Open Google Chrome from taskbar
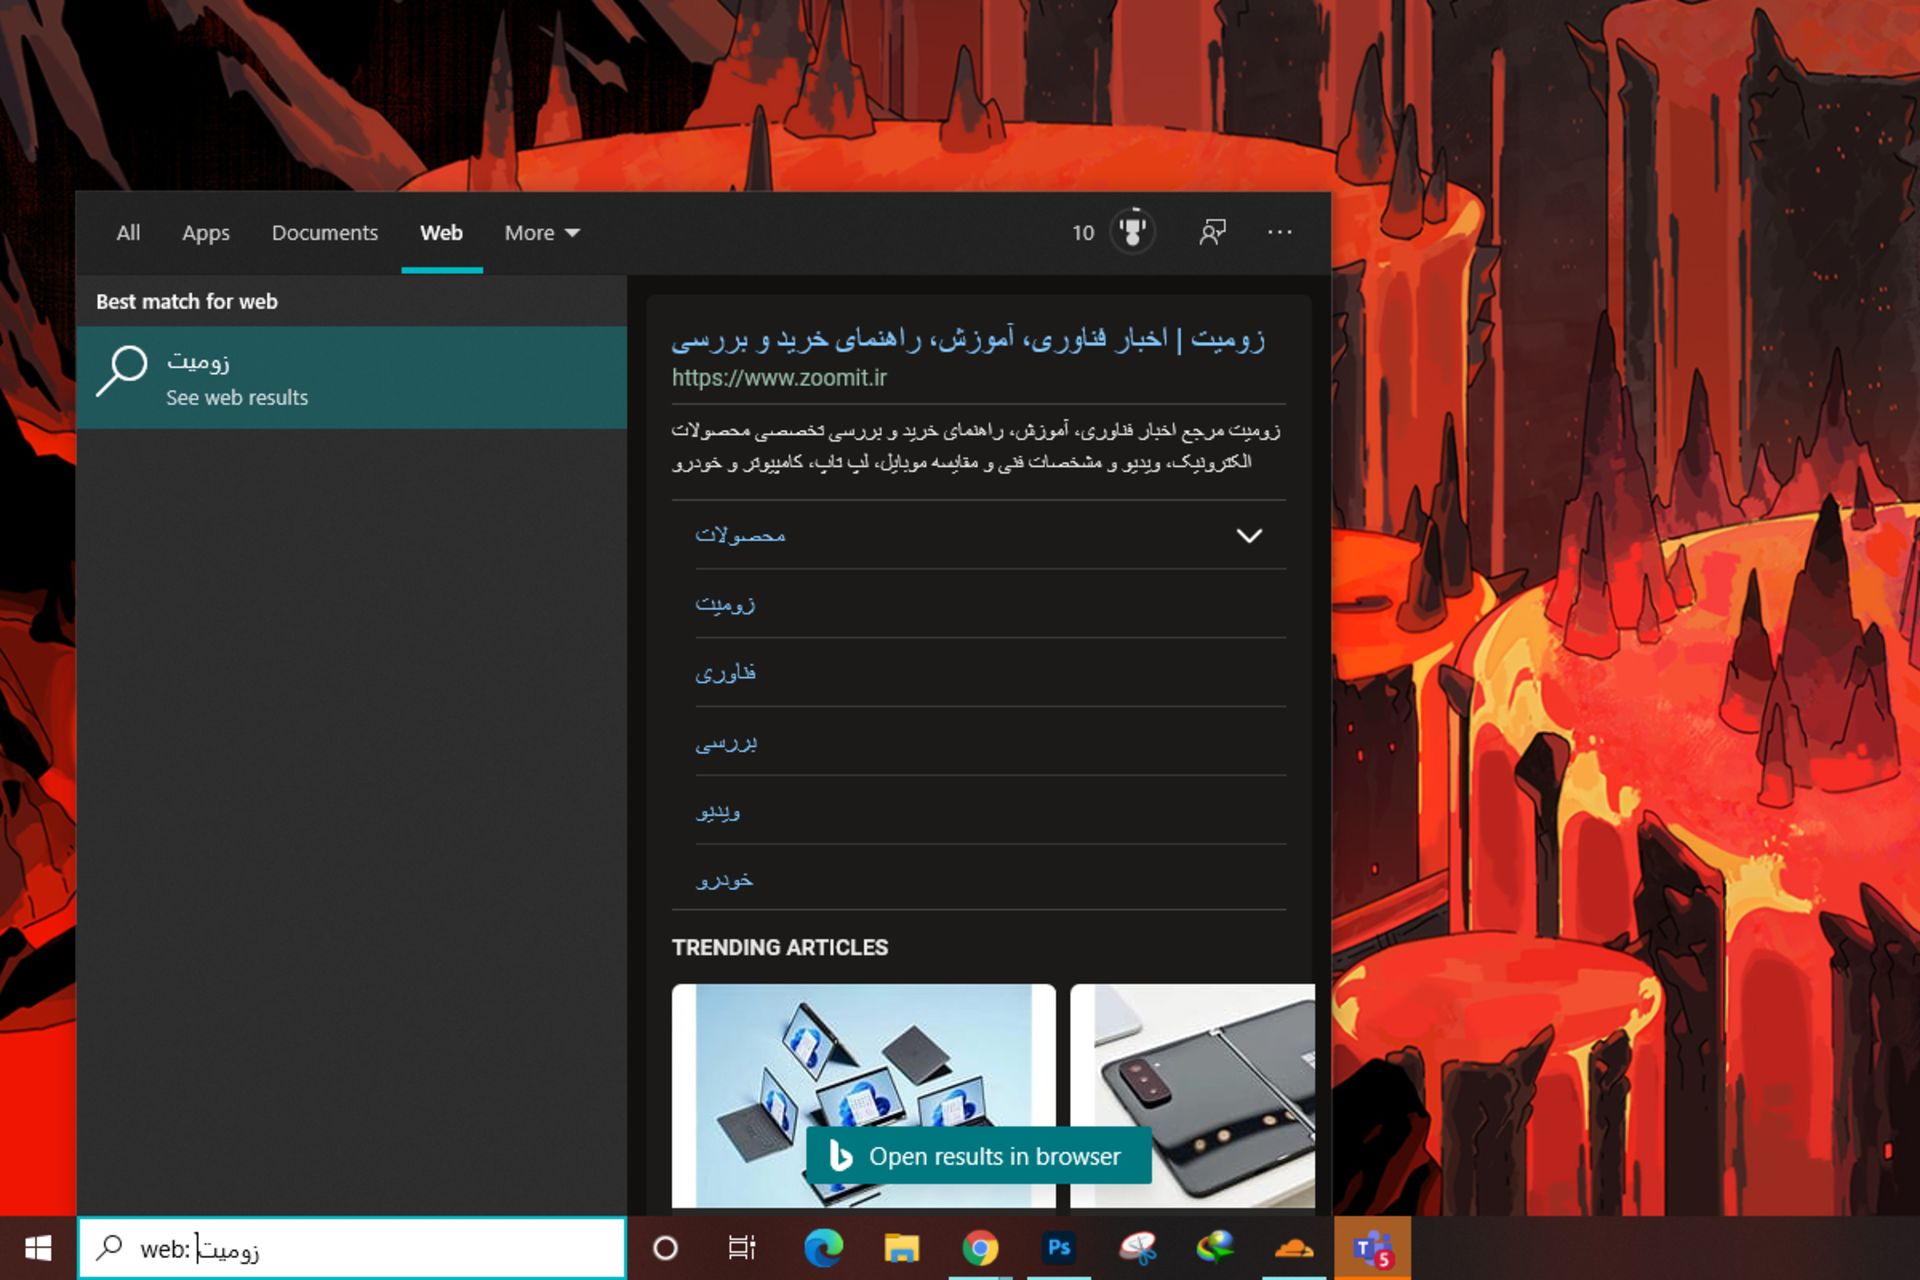Image resolution: width=1920 pixels, height=1280 pixels. coord(980,1248)
